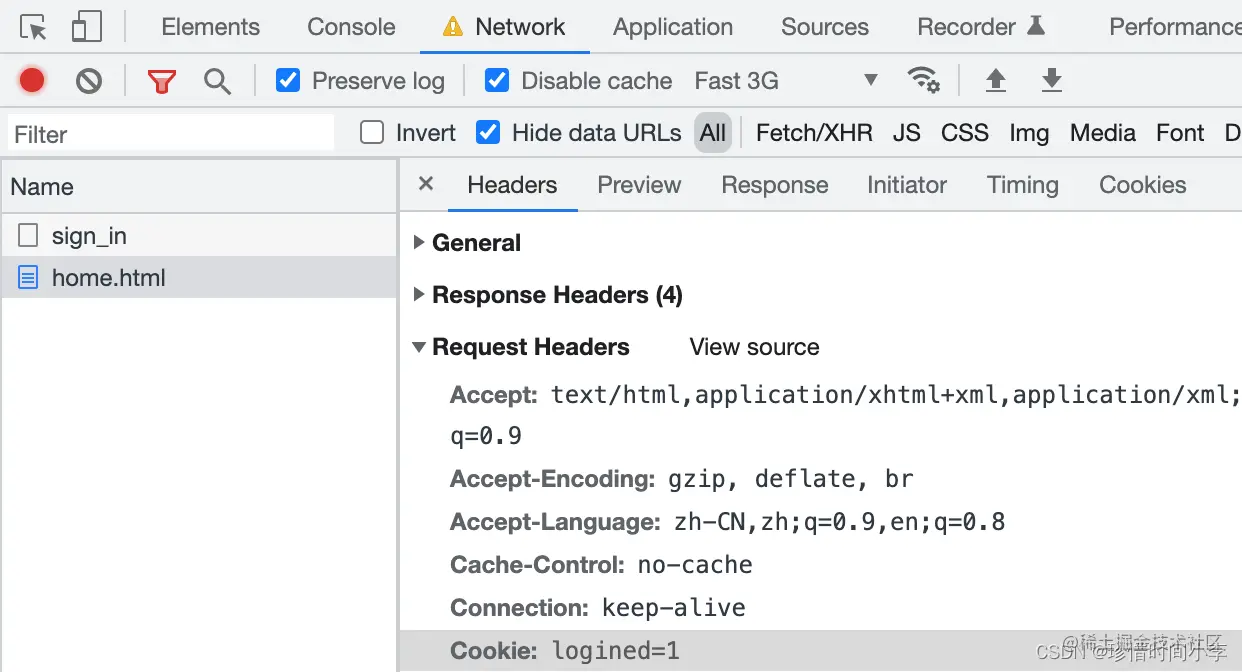
Task: Click the import HAR upload arrow
Action: point(995,80)
